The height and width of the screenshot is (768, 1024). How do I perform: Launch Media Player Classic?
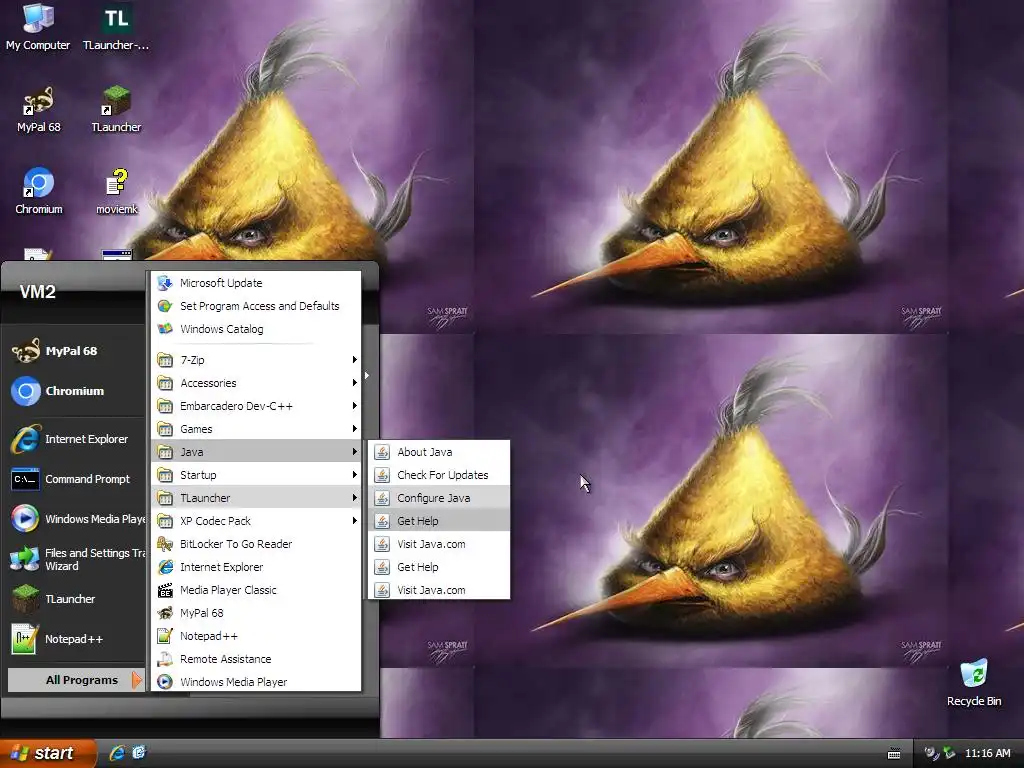[x=256, y=590]
